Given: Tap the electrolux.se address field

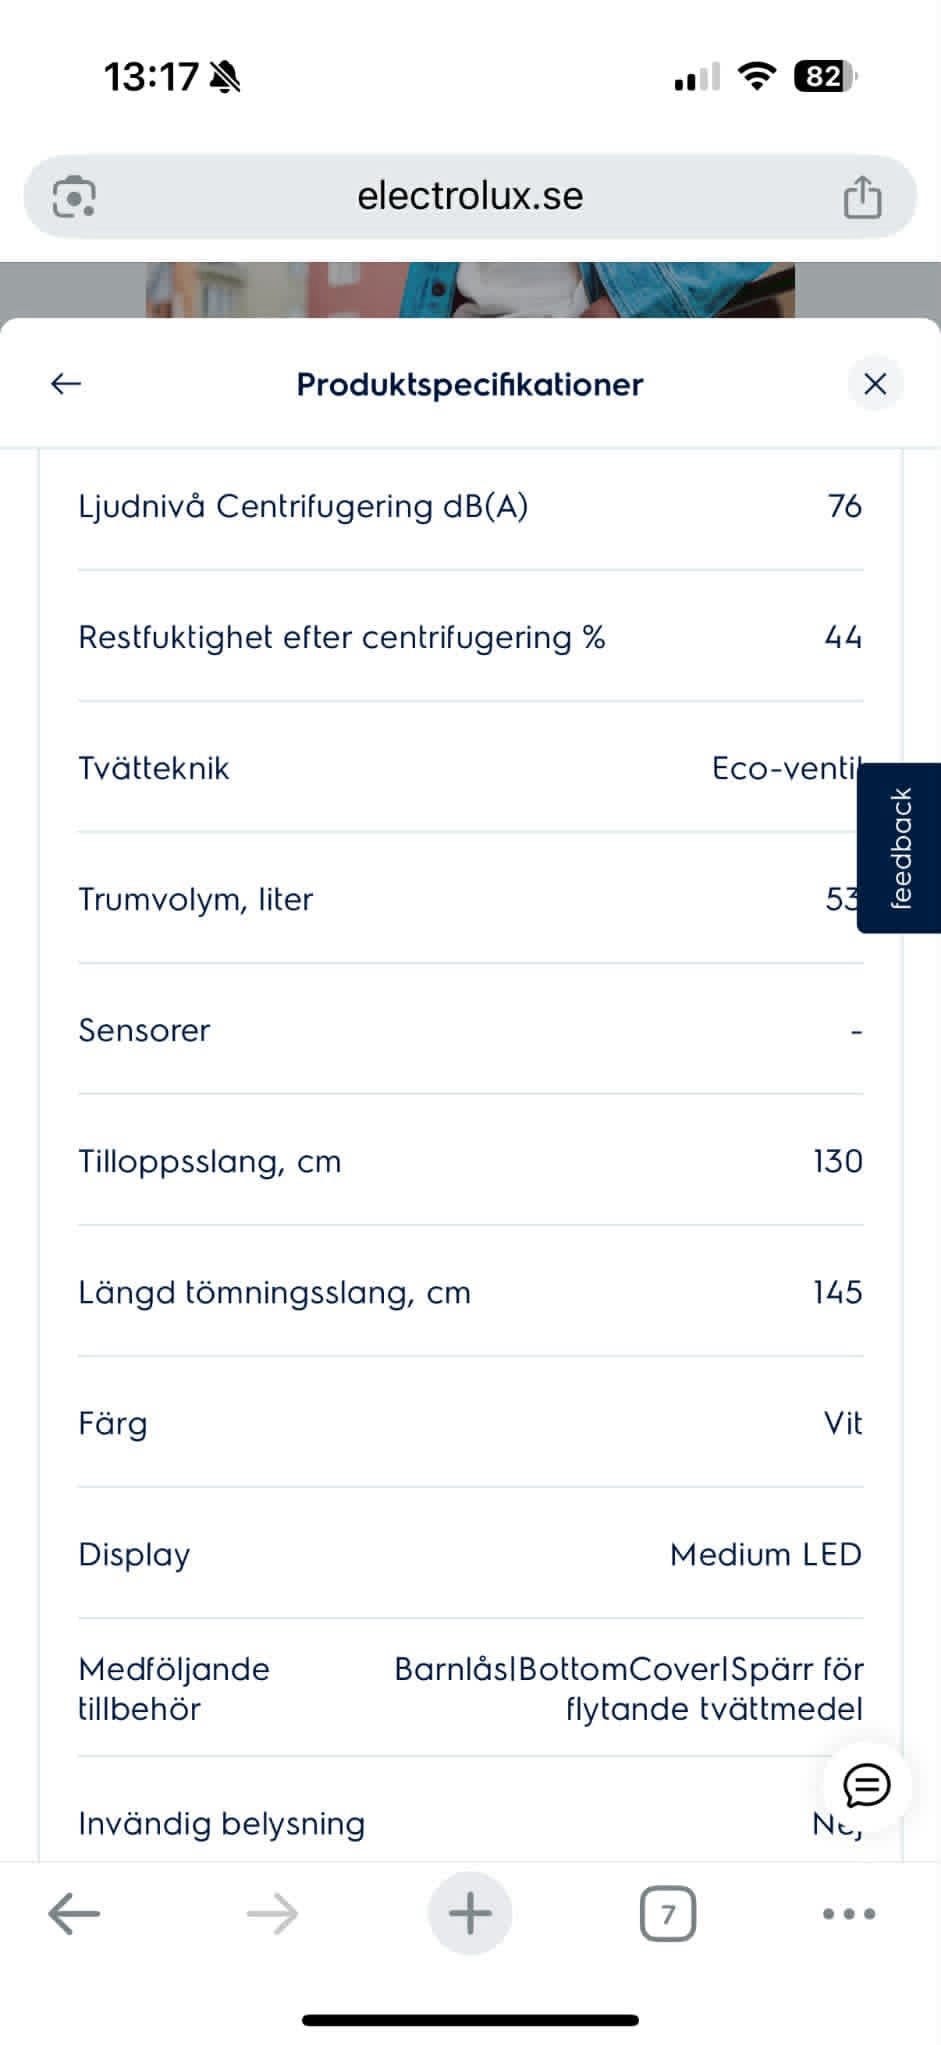Looking at the screenshot, I should coord(470,196).
